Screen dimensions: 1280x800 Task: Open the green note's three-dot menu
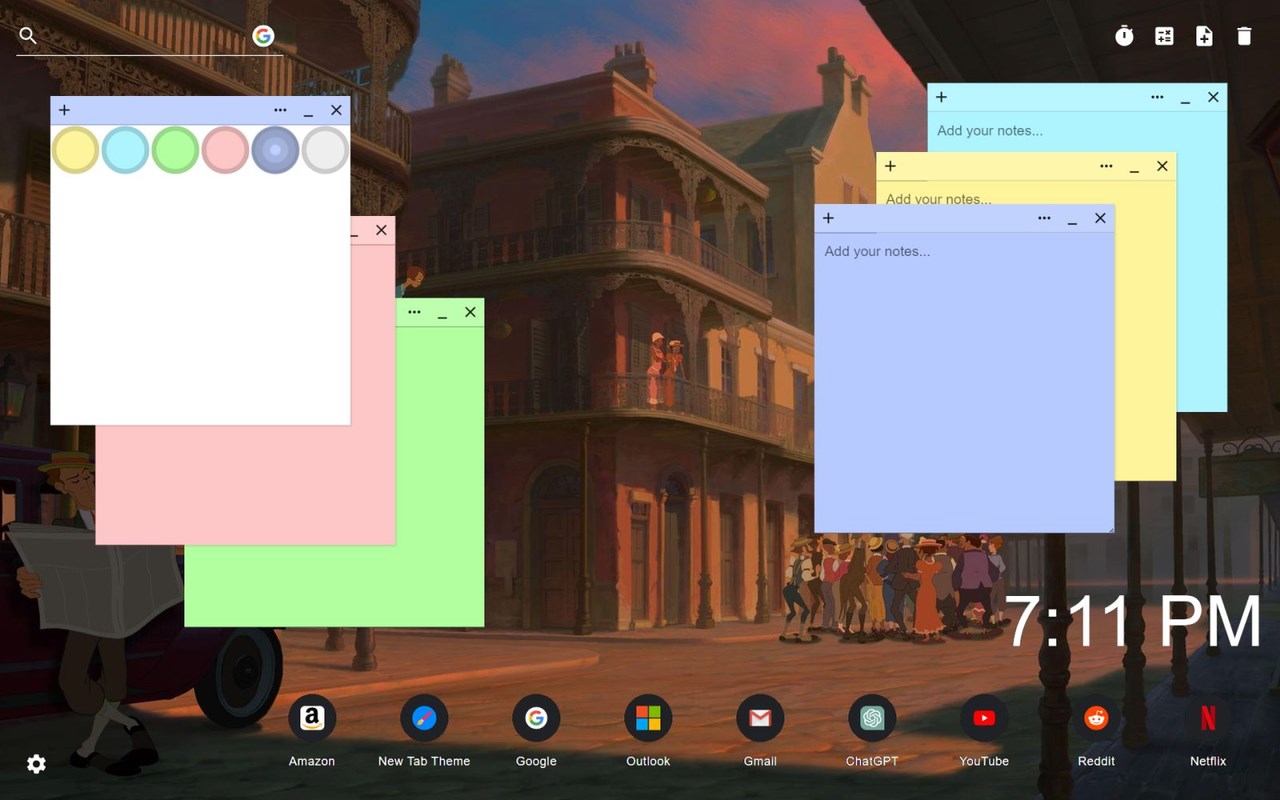tap(414, 312)
